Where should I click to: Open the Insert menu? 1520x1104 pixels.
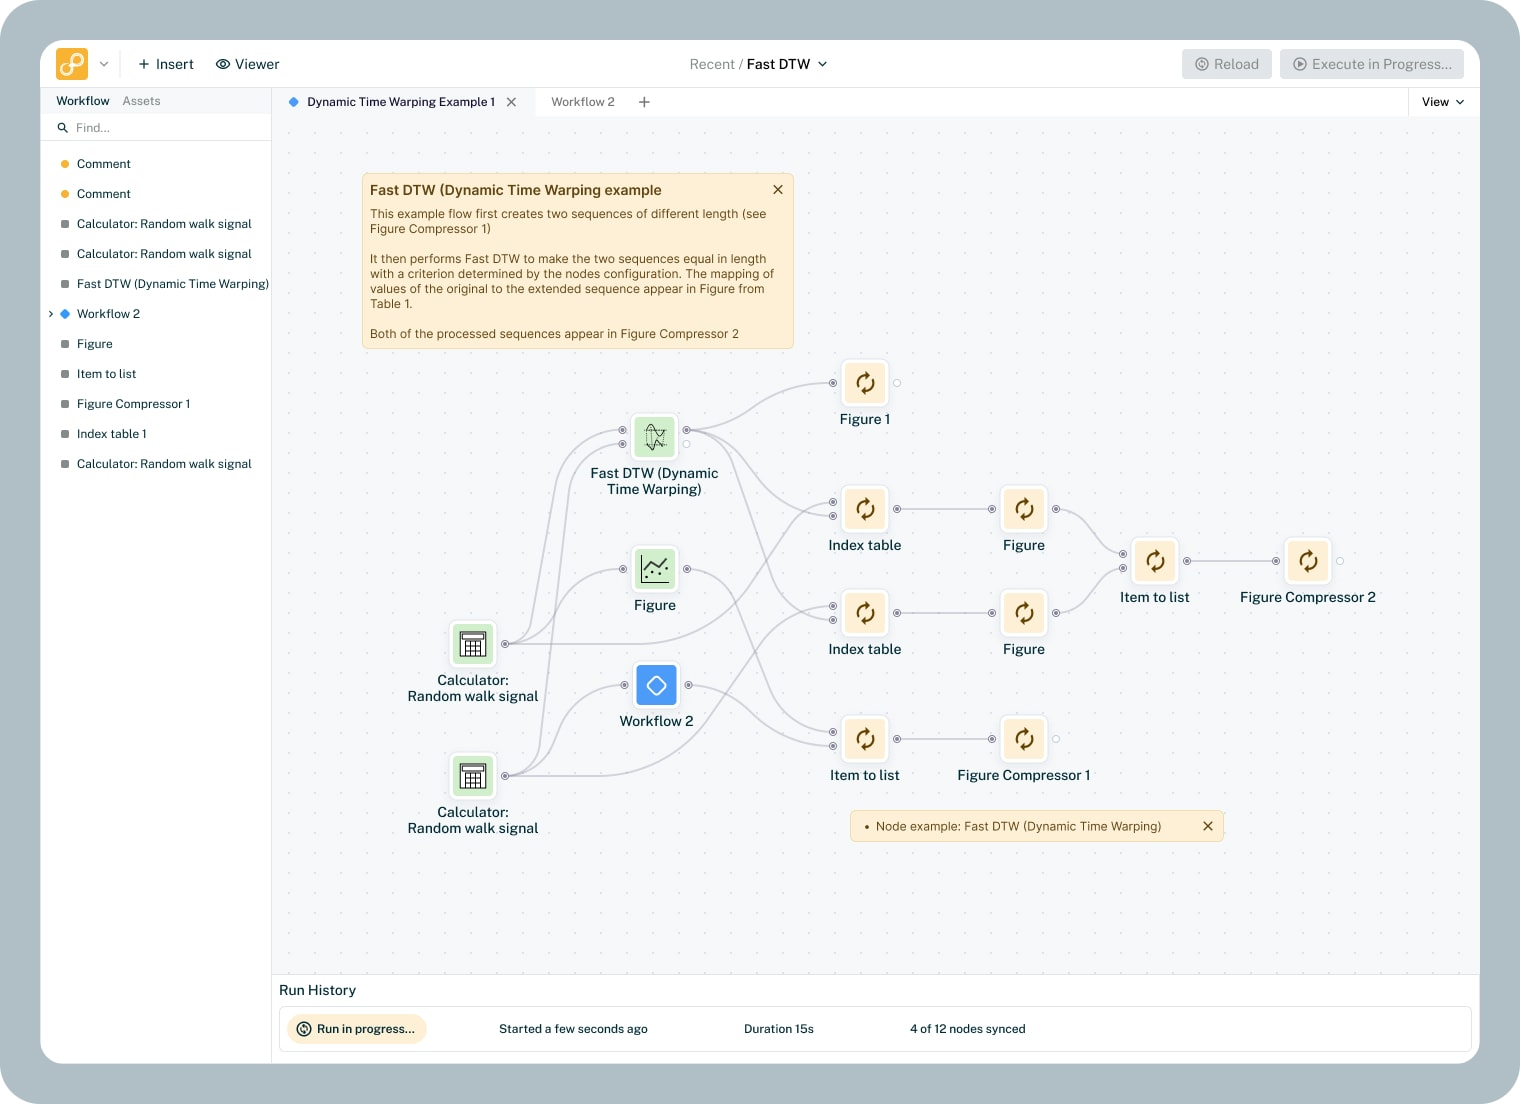click(166, 64)
